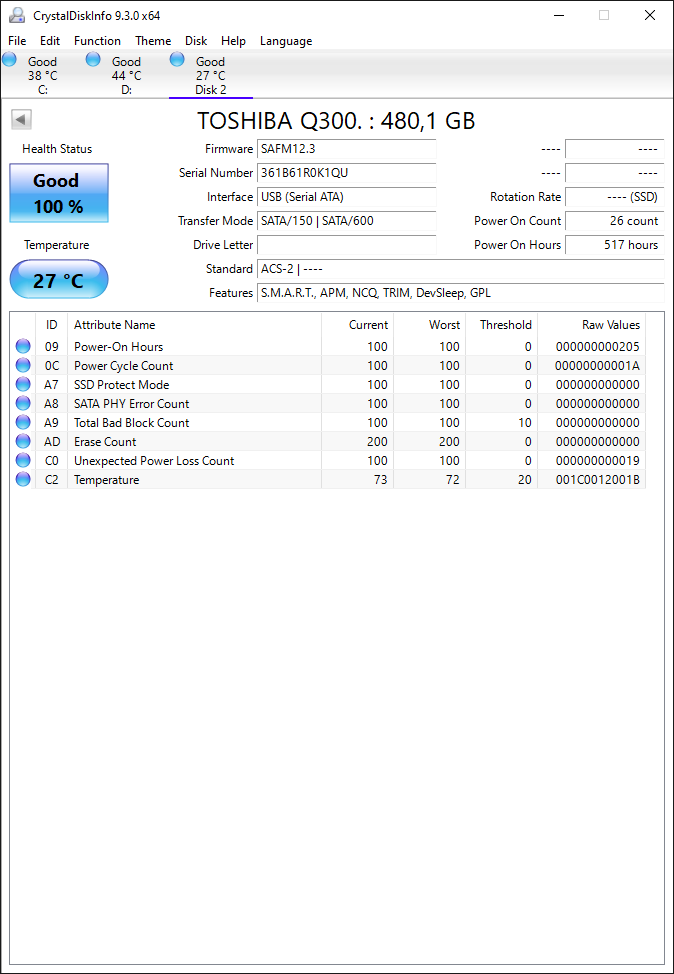This screenshot has width=674, height=974.
Task: Click the status orb for Erase Count row
Action: click(x=23, y=442)
